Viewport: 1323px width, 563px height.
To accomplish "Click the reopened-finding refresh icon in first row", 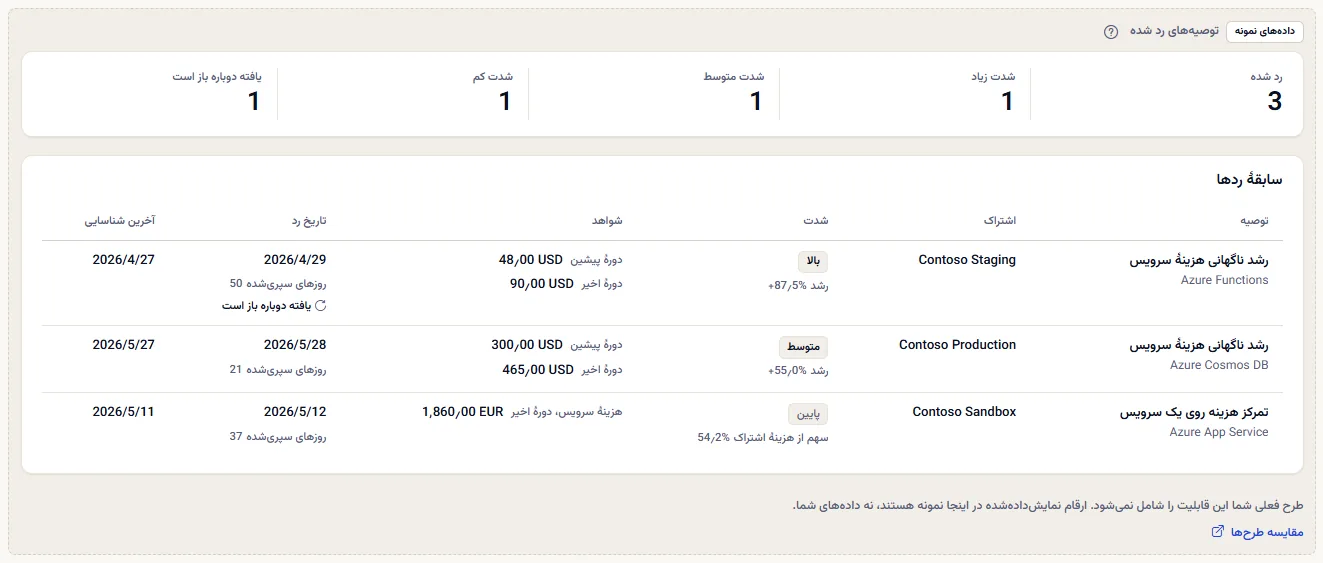I will (x=321, y=305).
